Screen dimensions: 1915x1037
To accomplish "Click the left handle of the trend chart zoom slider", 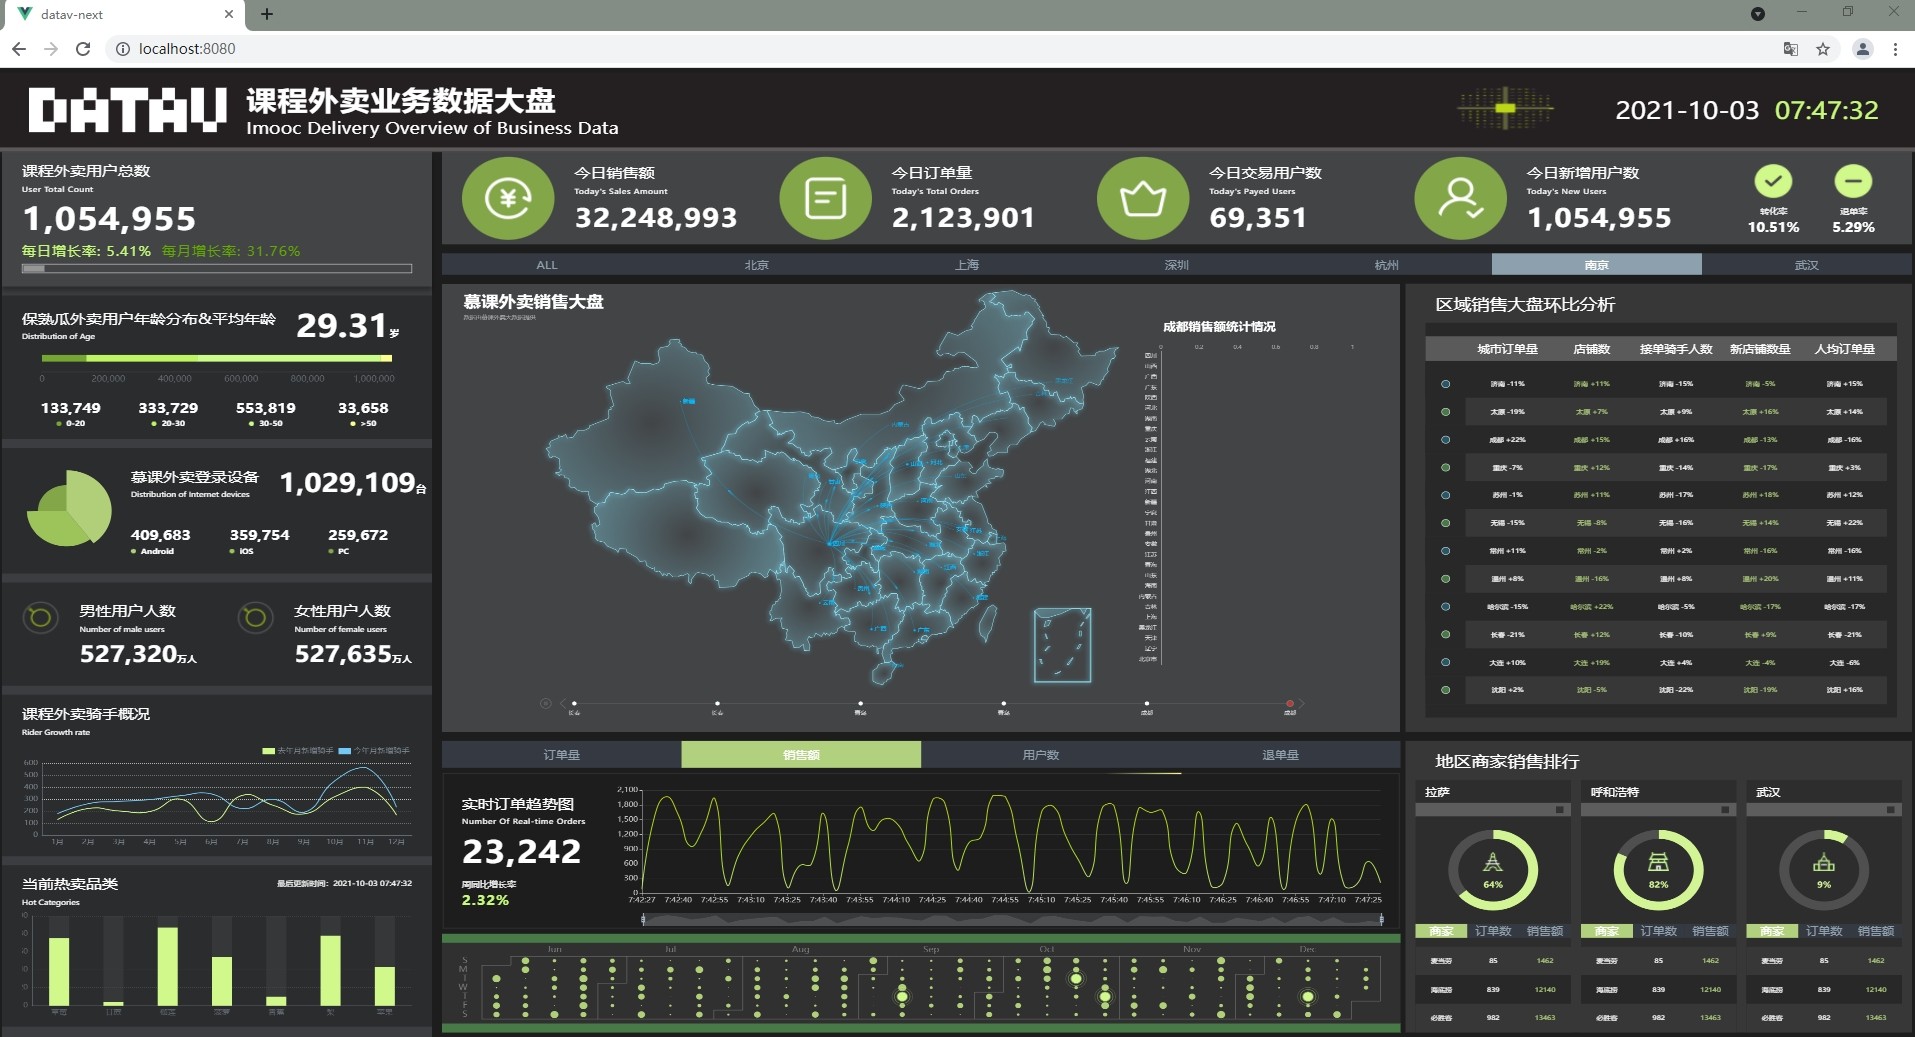I will pyautogui.click(x=643, y=919).
